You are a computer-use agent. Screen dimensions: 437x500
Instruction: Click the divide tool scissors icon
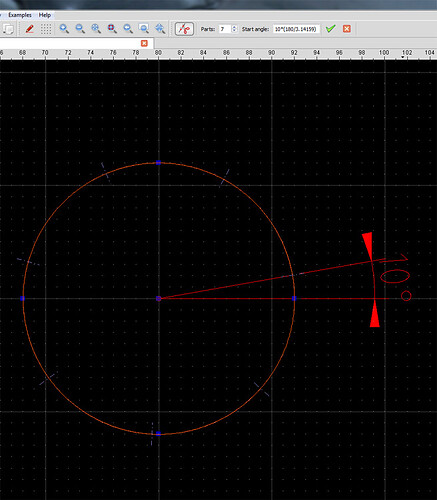184,29
